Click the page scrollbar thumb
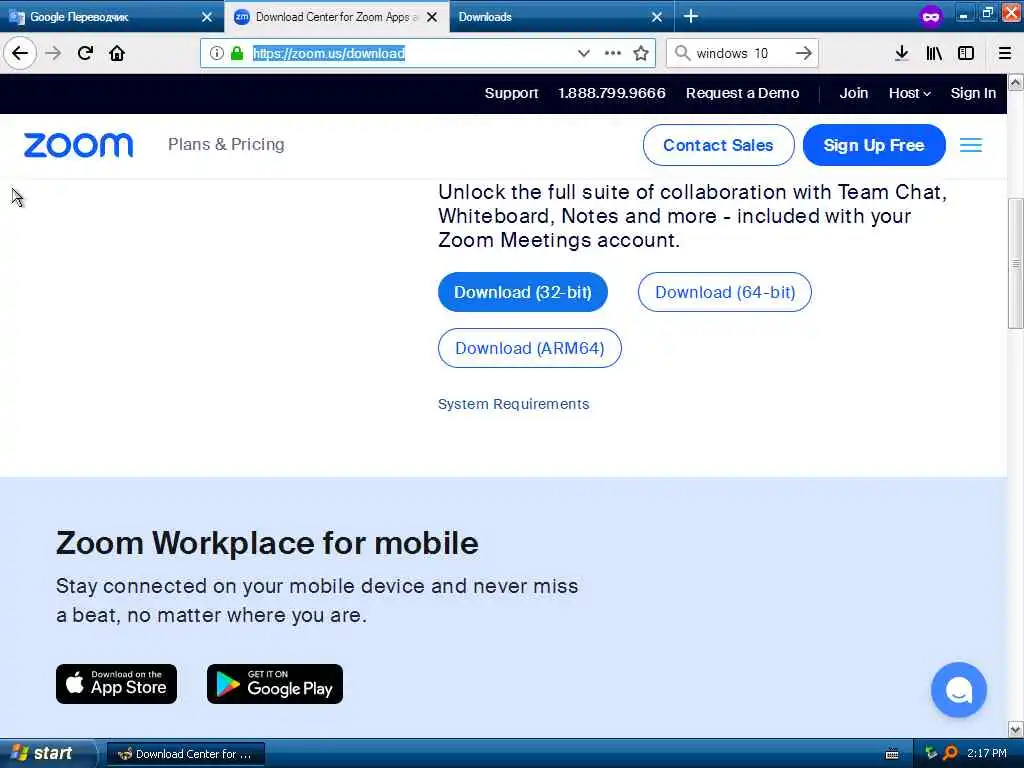Viewport: 1024px width, 768px height. pos(1015,263)
